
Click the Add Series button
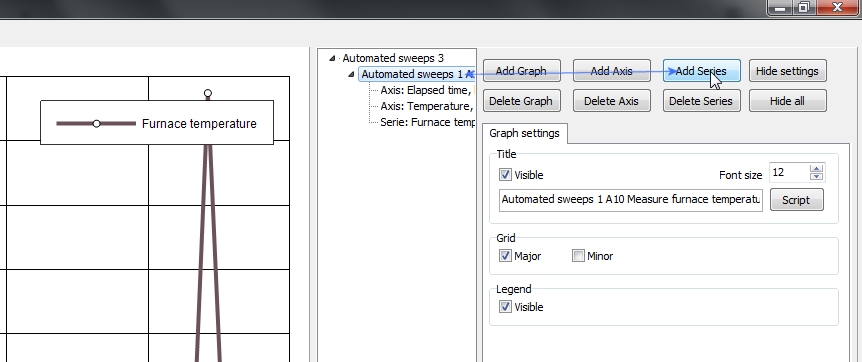[701, 71]
